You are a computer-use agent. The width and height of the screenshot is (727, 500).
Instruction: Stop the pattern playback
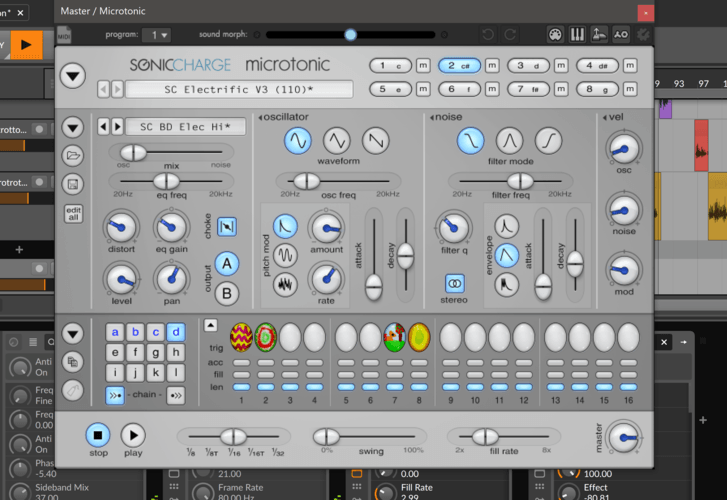98,435
